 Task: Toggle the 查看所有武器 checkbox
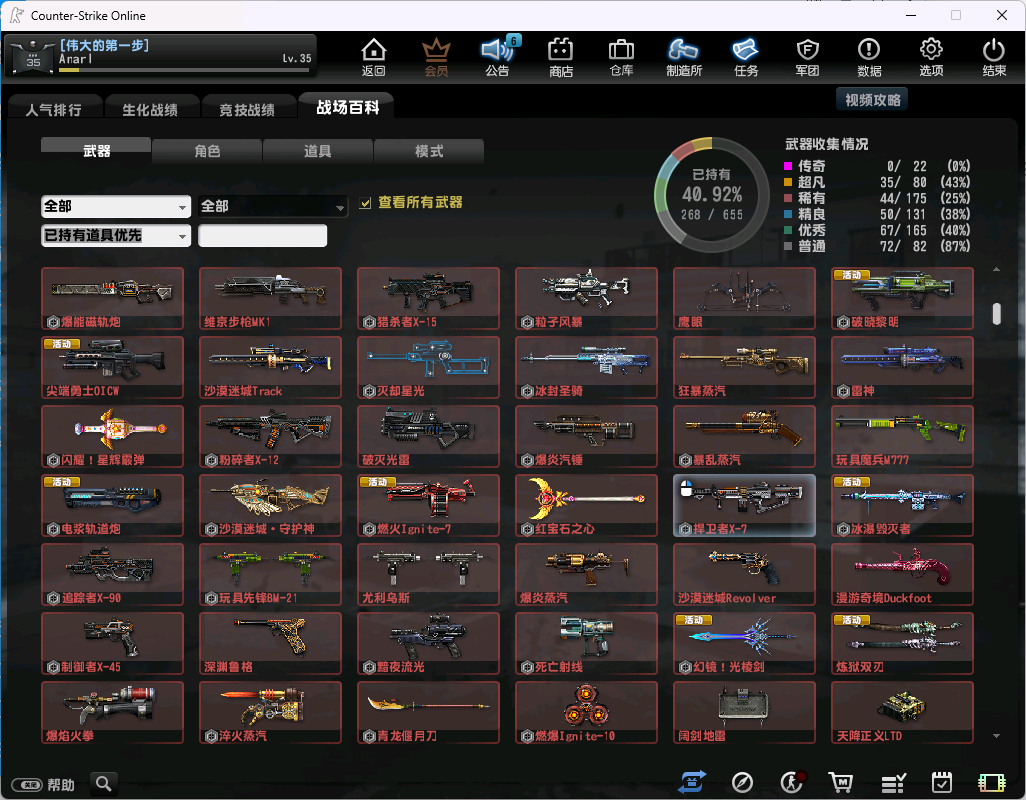[365, 203]
